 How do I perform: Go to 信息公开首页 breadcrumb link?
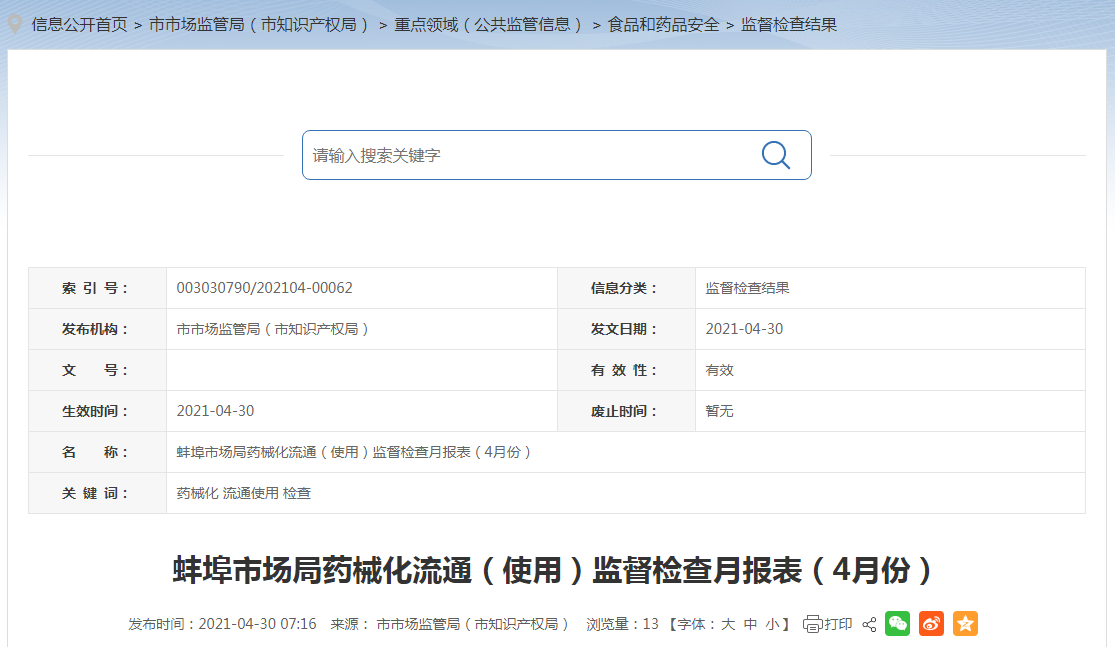coord(80,25)
